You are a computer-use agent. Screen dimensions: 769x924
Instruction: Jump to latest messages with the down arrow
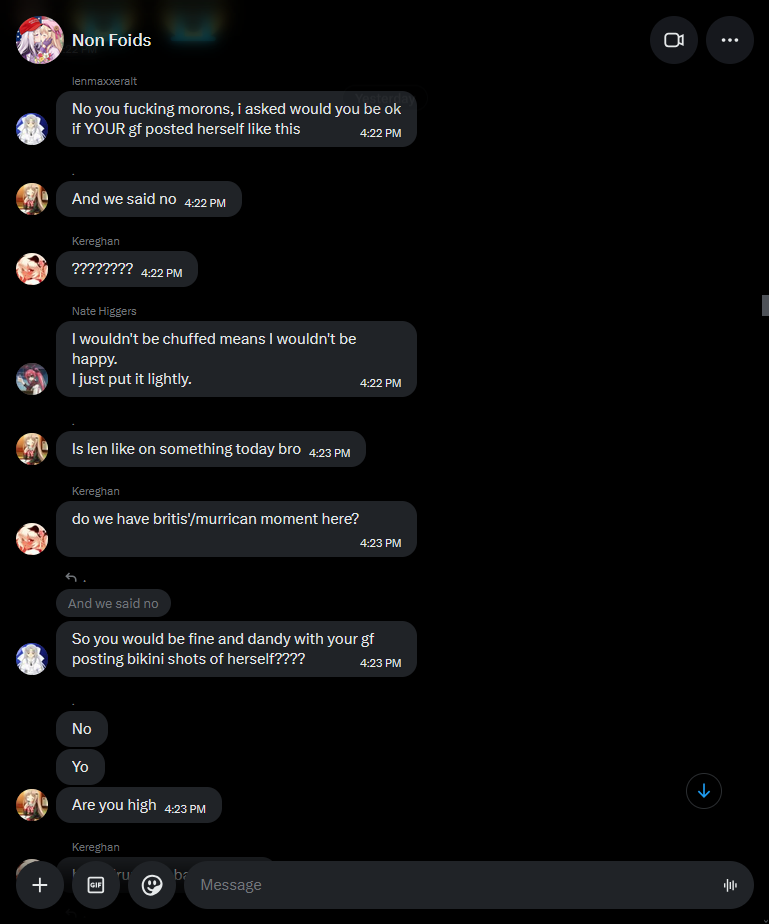[x=704, y=791]
